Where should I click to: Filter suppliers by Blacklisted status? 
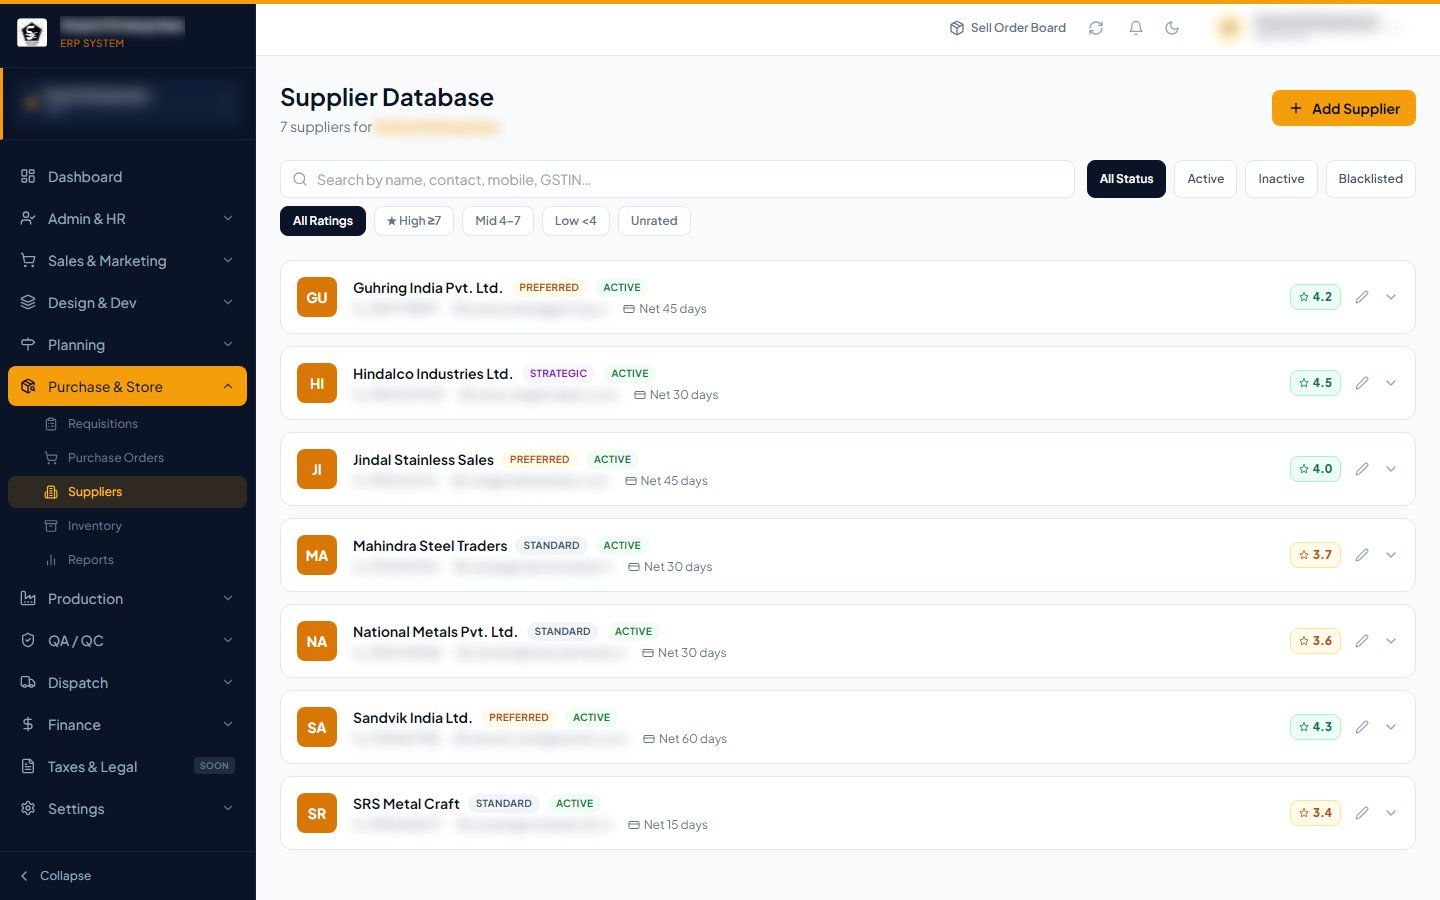pyautogui.click(x=1370, y=179)
